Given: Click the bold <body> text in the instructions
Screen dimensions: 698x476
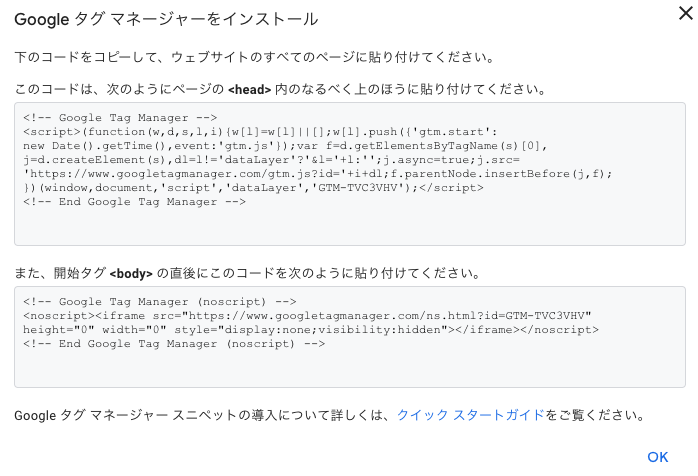Looking at the screenshot, I should [x=132, y=274].
